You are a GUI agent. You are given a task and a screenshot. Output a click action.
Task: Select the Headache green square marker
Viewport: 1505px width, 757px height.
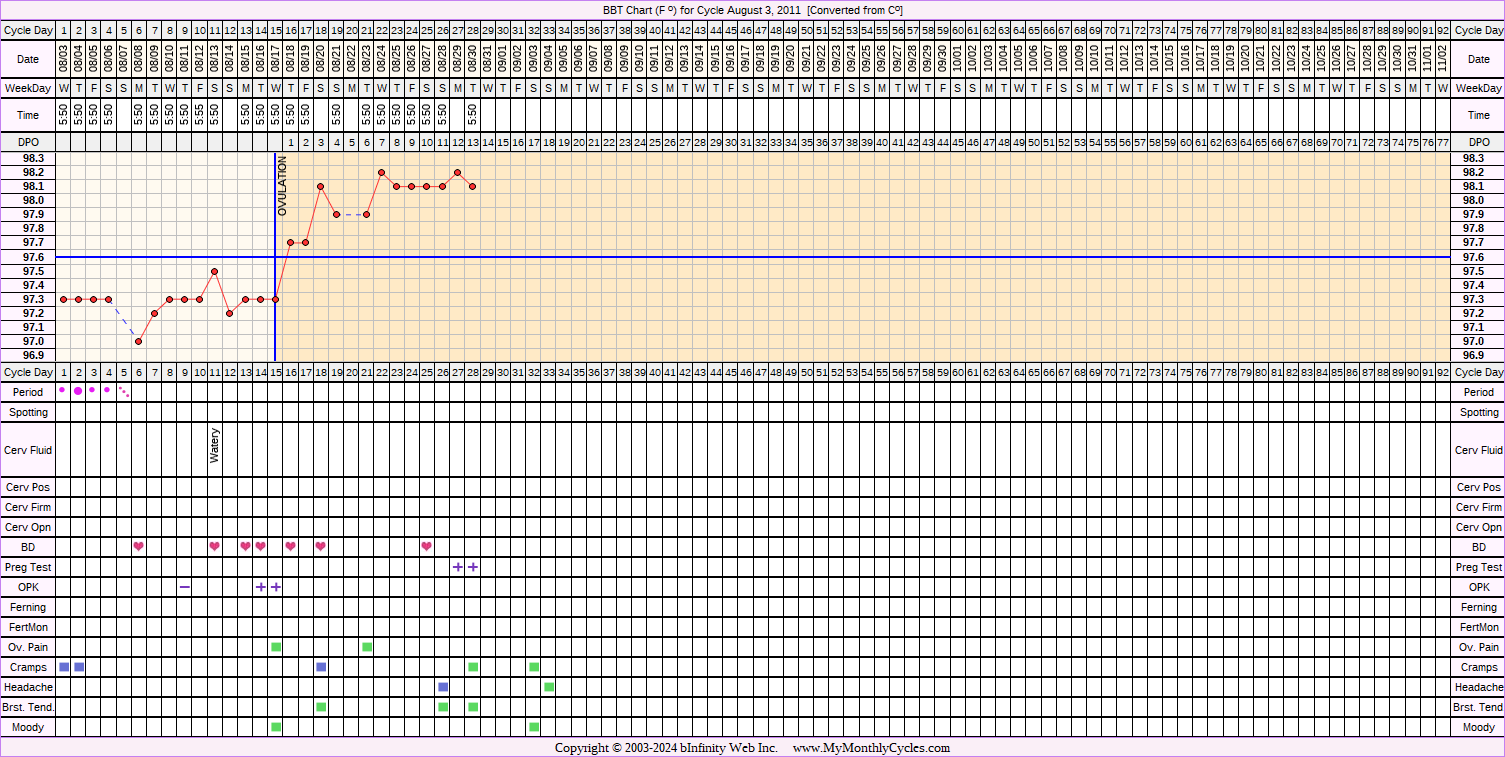pyautogui.click(x=549, y=687)
